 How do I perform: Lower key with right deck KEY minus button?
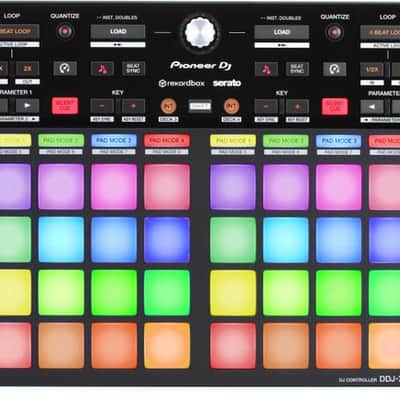pos(266,107)
